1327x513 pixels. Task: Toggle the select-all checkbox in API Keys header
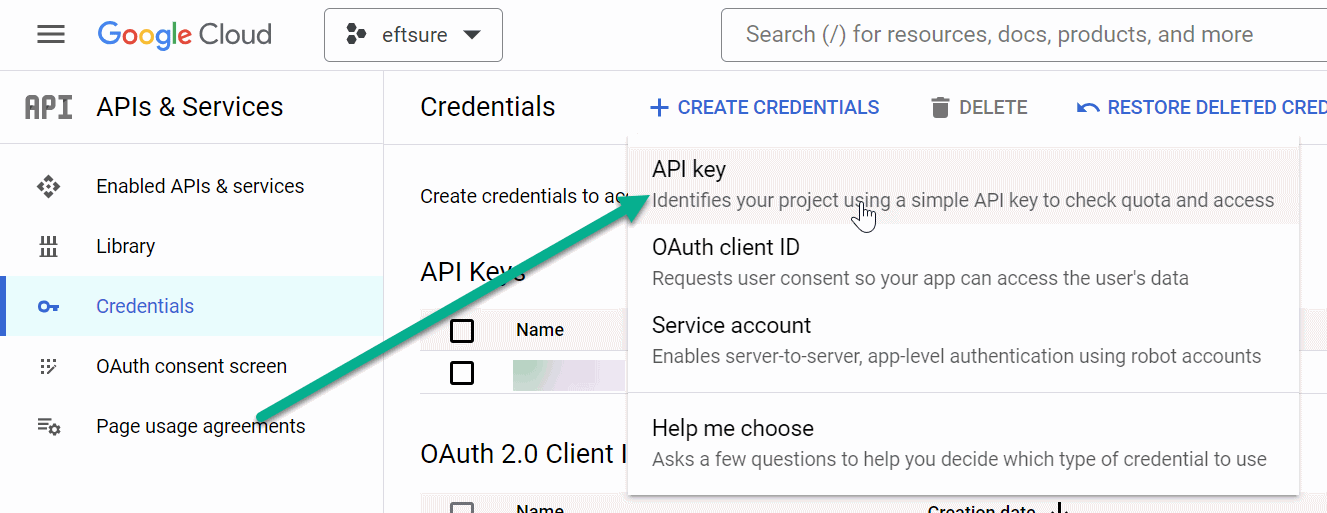pyautogui.click(x=462, y=330)
